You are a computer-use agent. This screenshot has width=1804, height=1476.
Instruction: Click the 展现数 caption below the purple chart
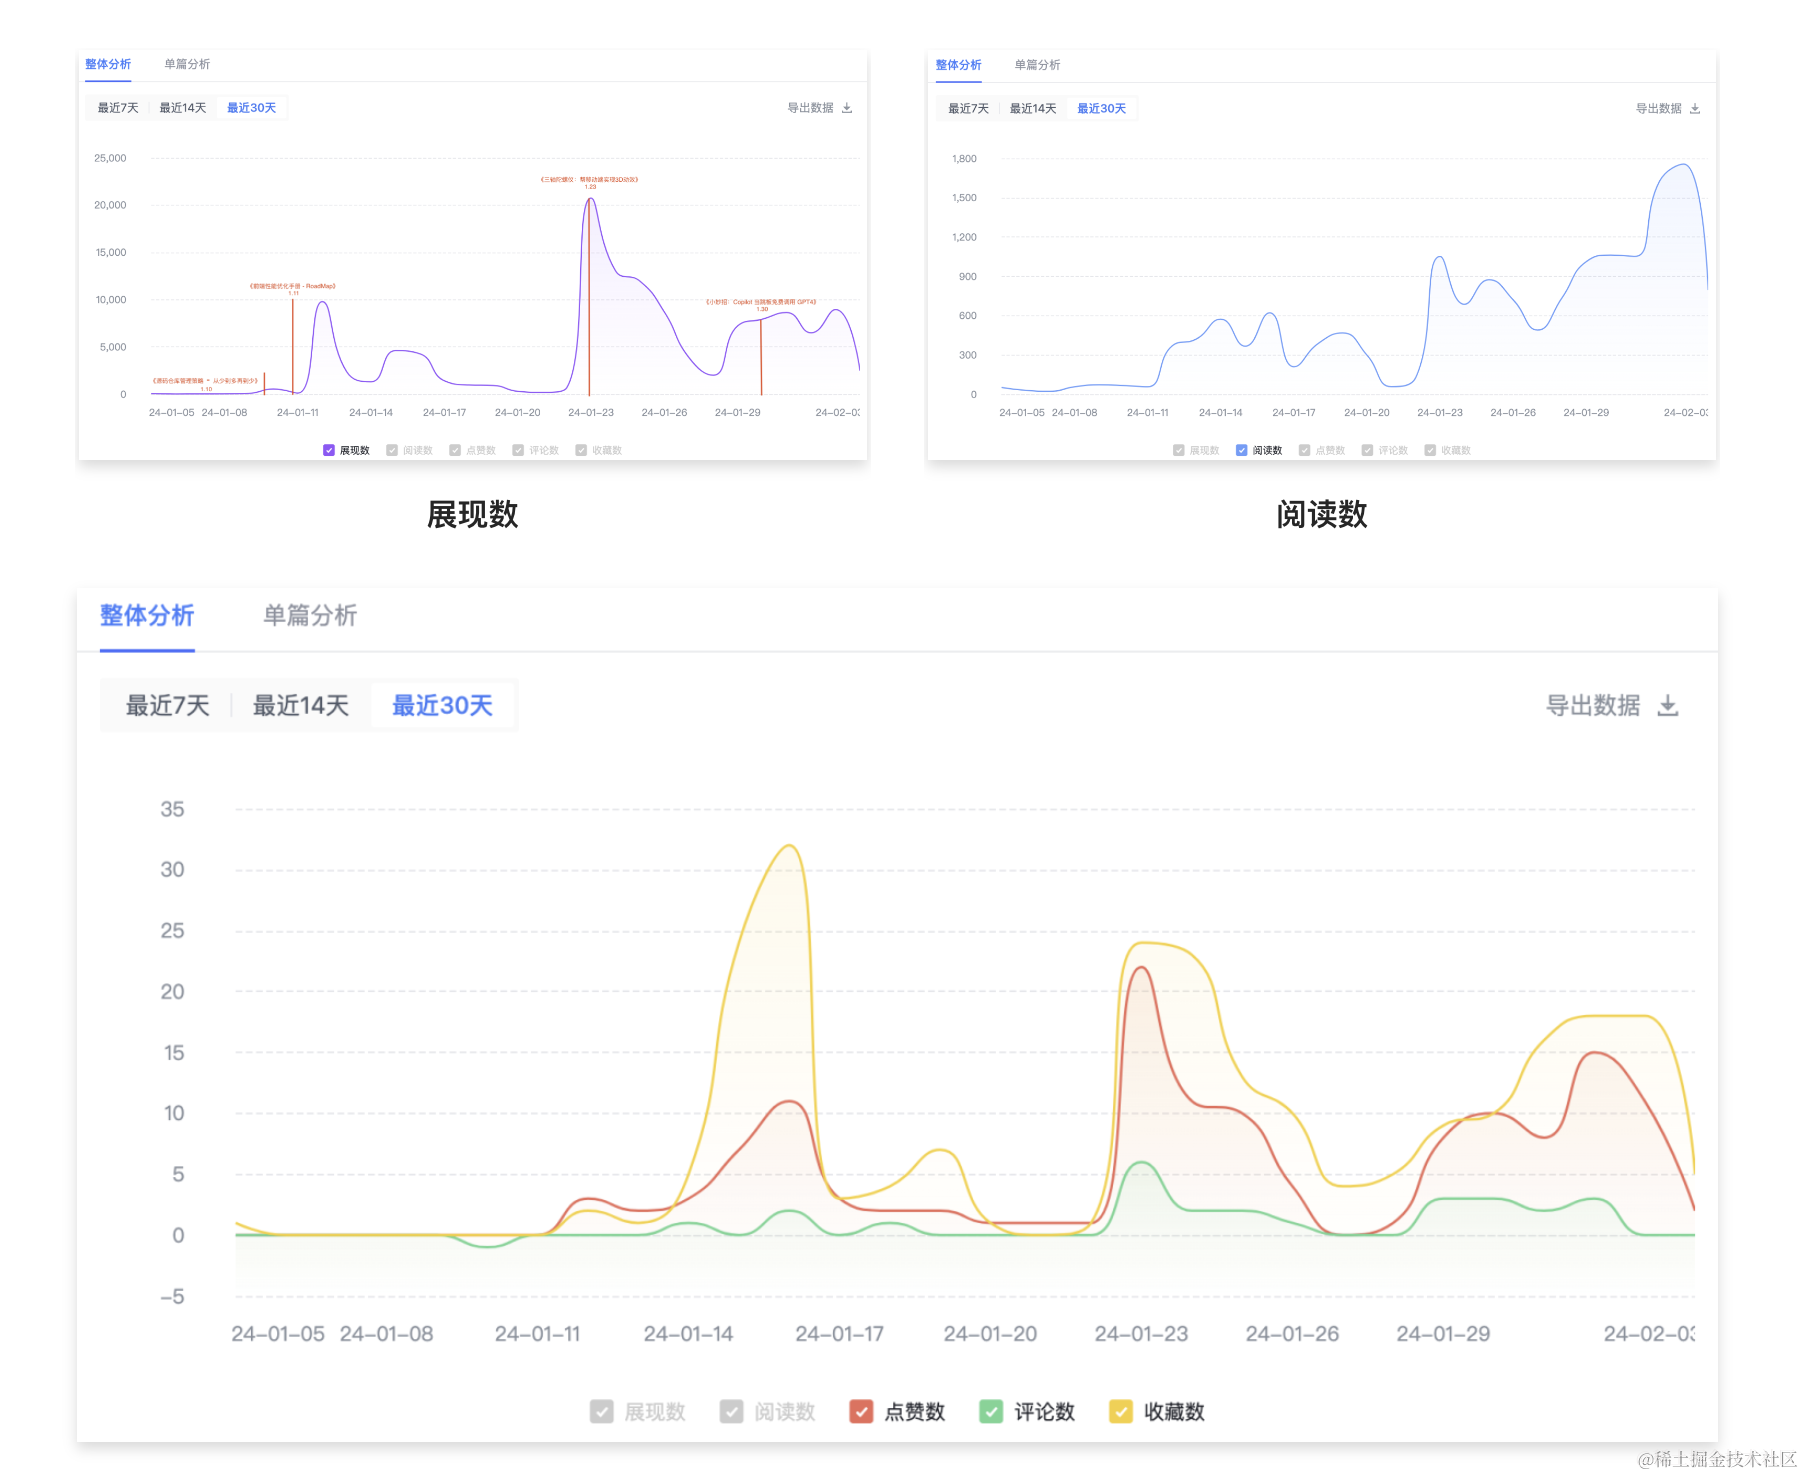click(473, 514)
